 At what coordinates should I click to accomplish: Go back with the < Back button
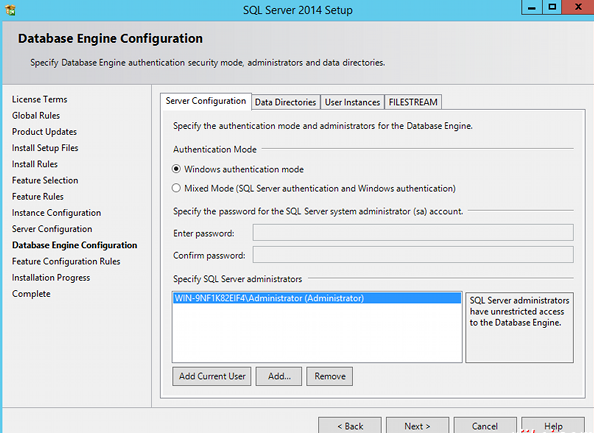350,426
